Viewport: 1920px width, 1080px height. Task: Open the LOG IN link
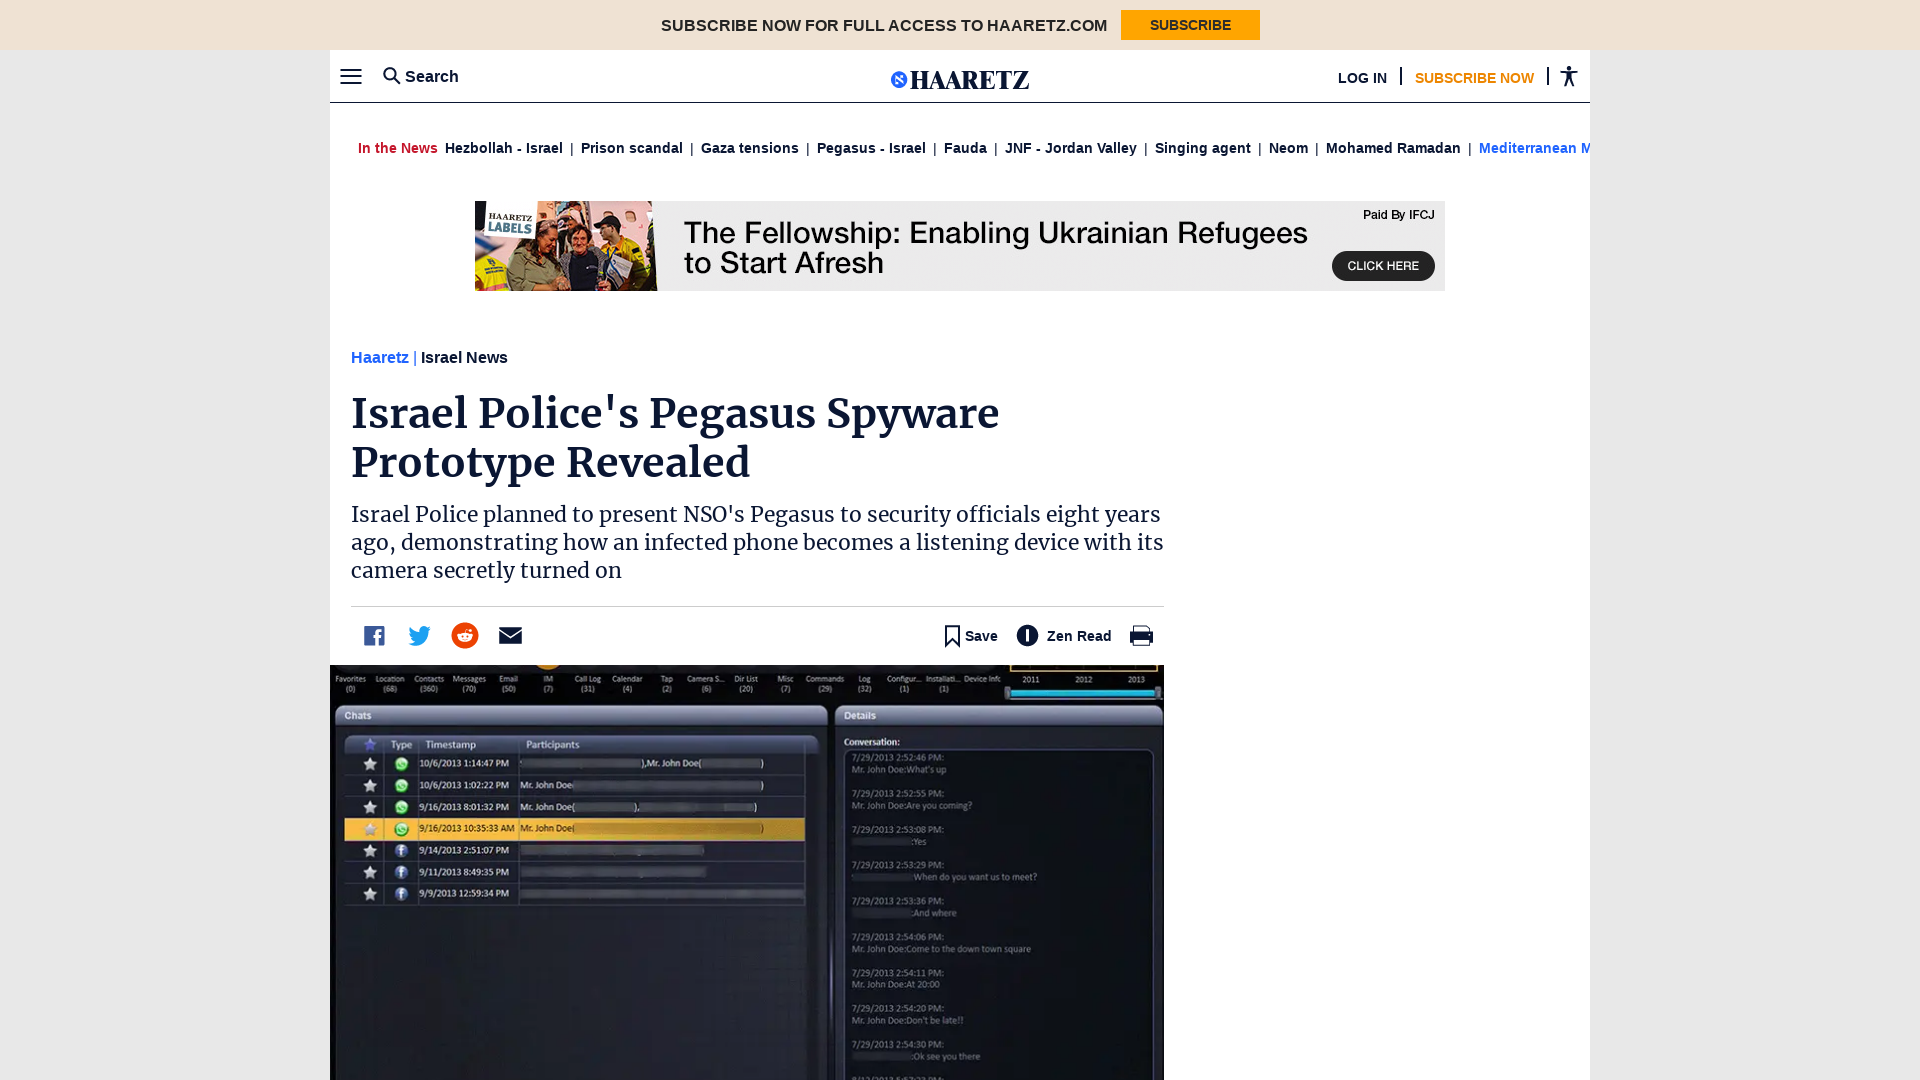coord(1362,77)
